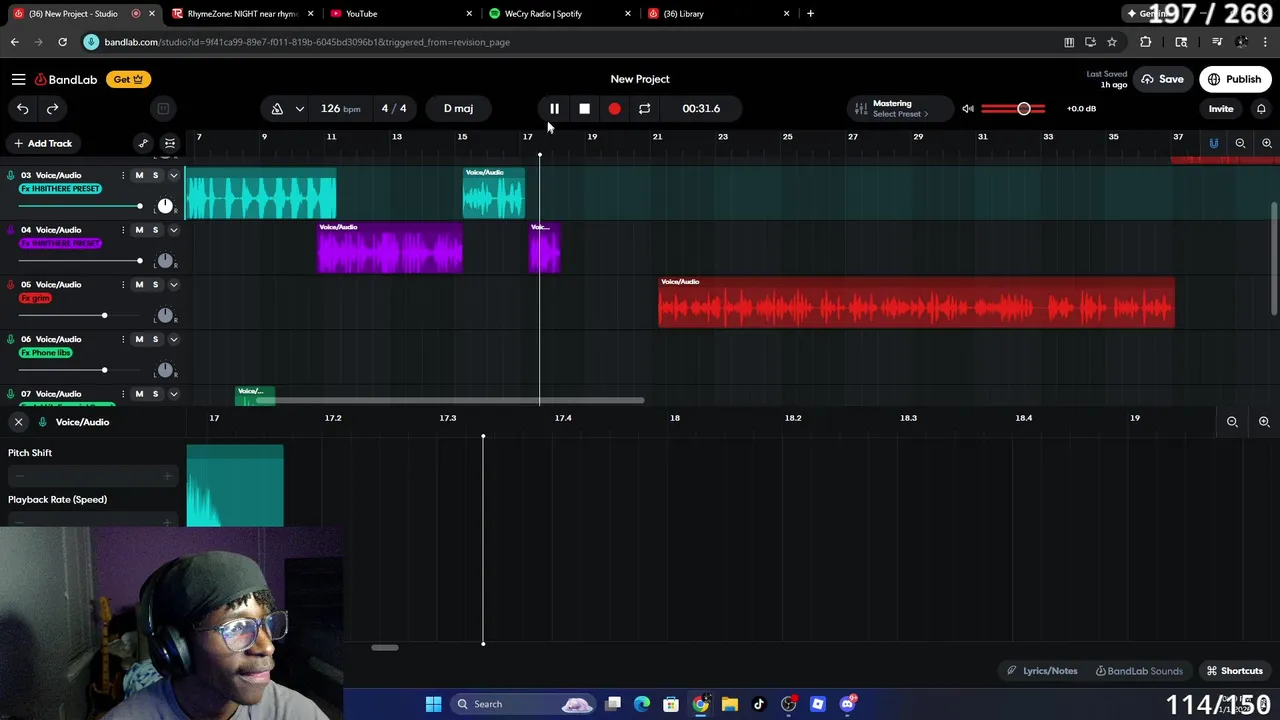Zoom in the main timeline
The width and height of the screenshot is (1280, 720).
coord(1266,143)
